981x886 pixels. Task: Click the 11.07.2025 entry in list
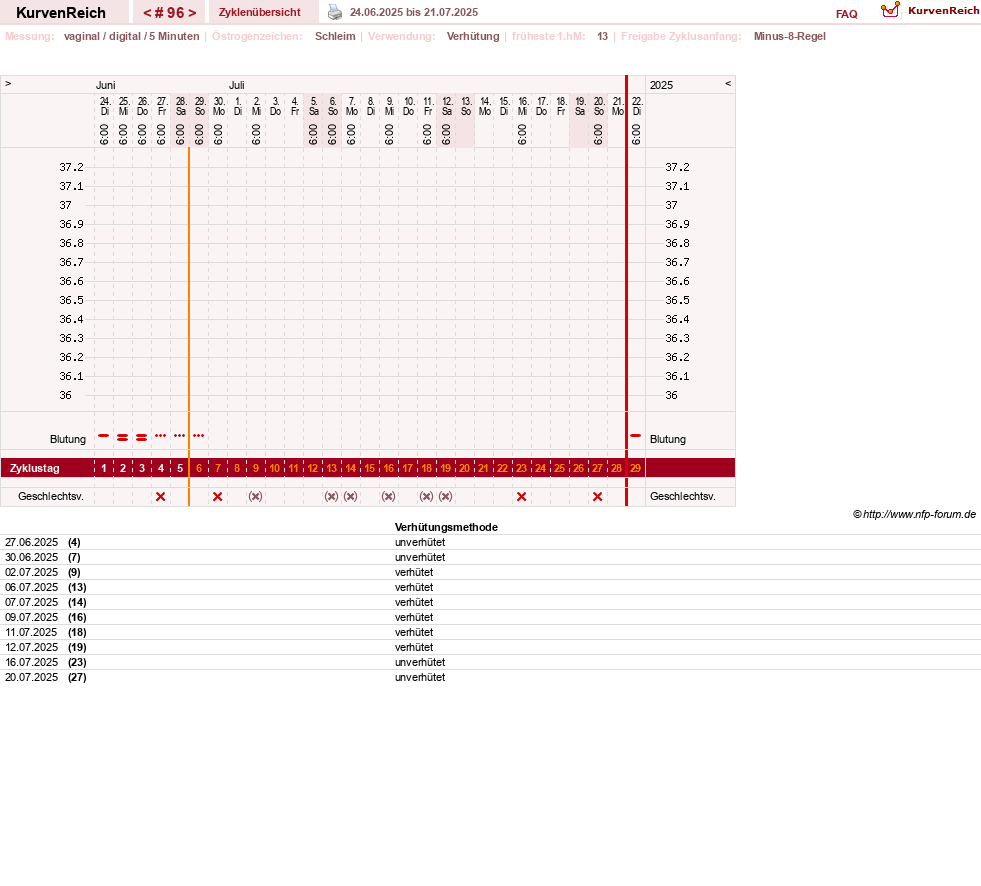tap(490, 633)
